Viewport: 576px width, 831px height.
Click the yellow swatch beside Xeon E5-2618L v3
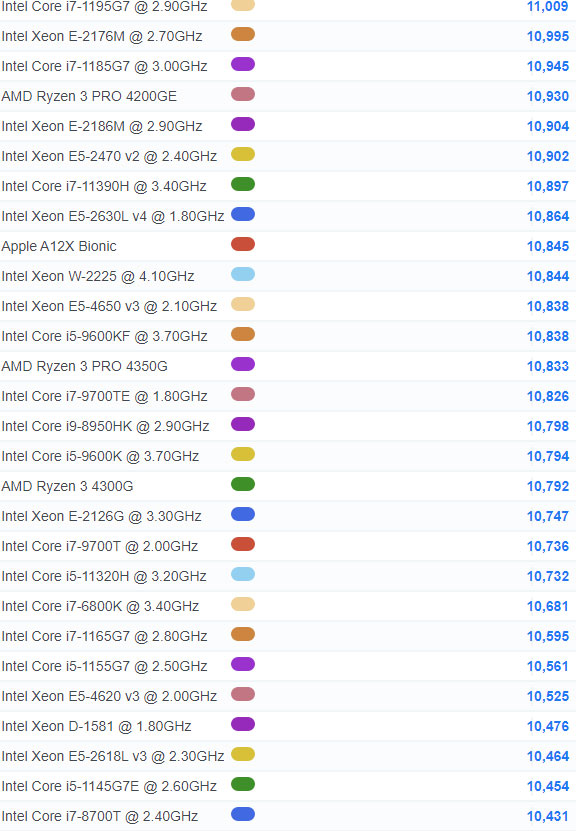point(243,754)
